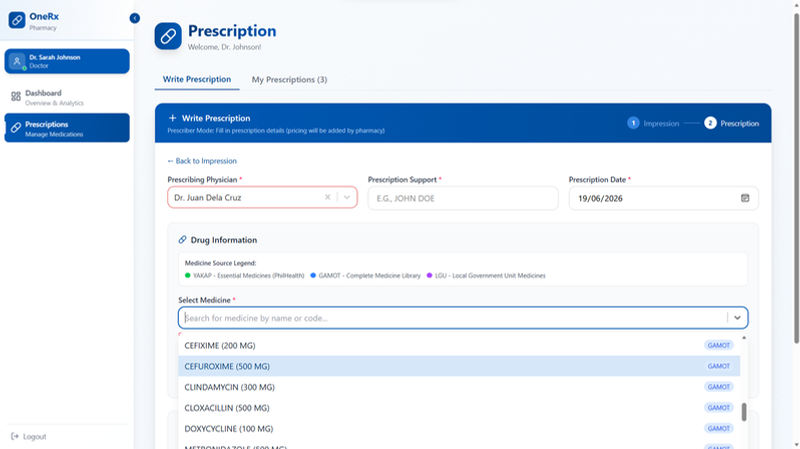Image resolution: width=800 pixels, height=449 pixels.
Task: Clear the Dr. Juan Dela Cruz selection
Action: [x=328, y=197]
